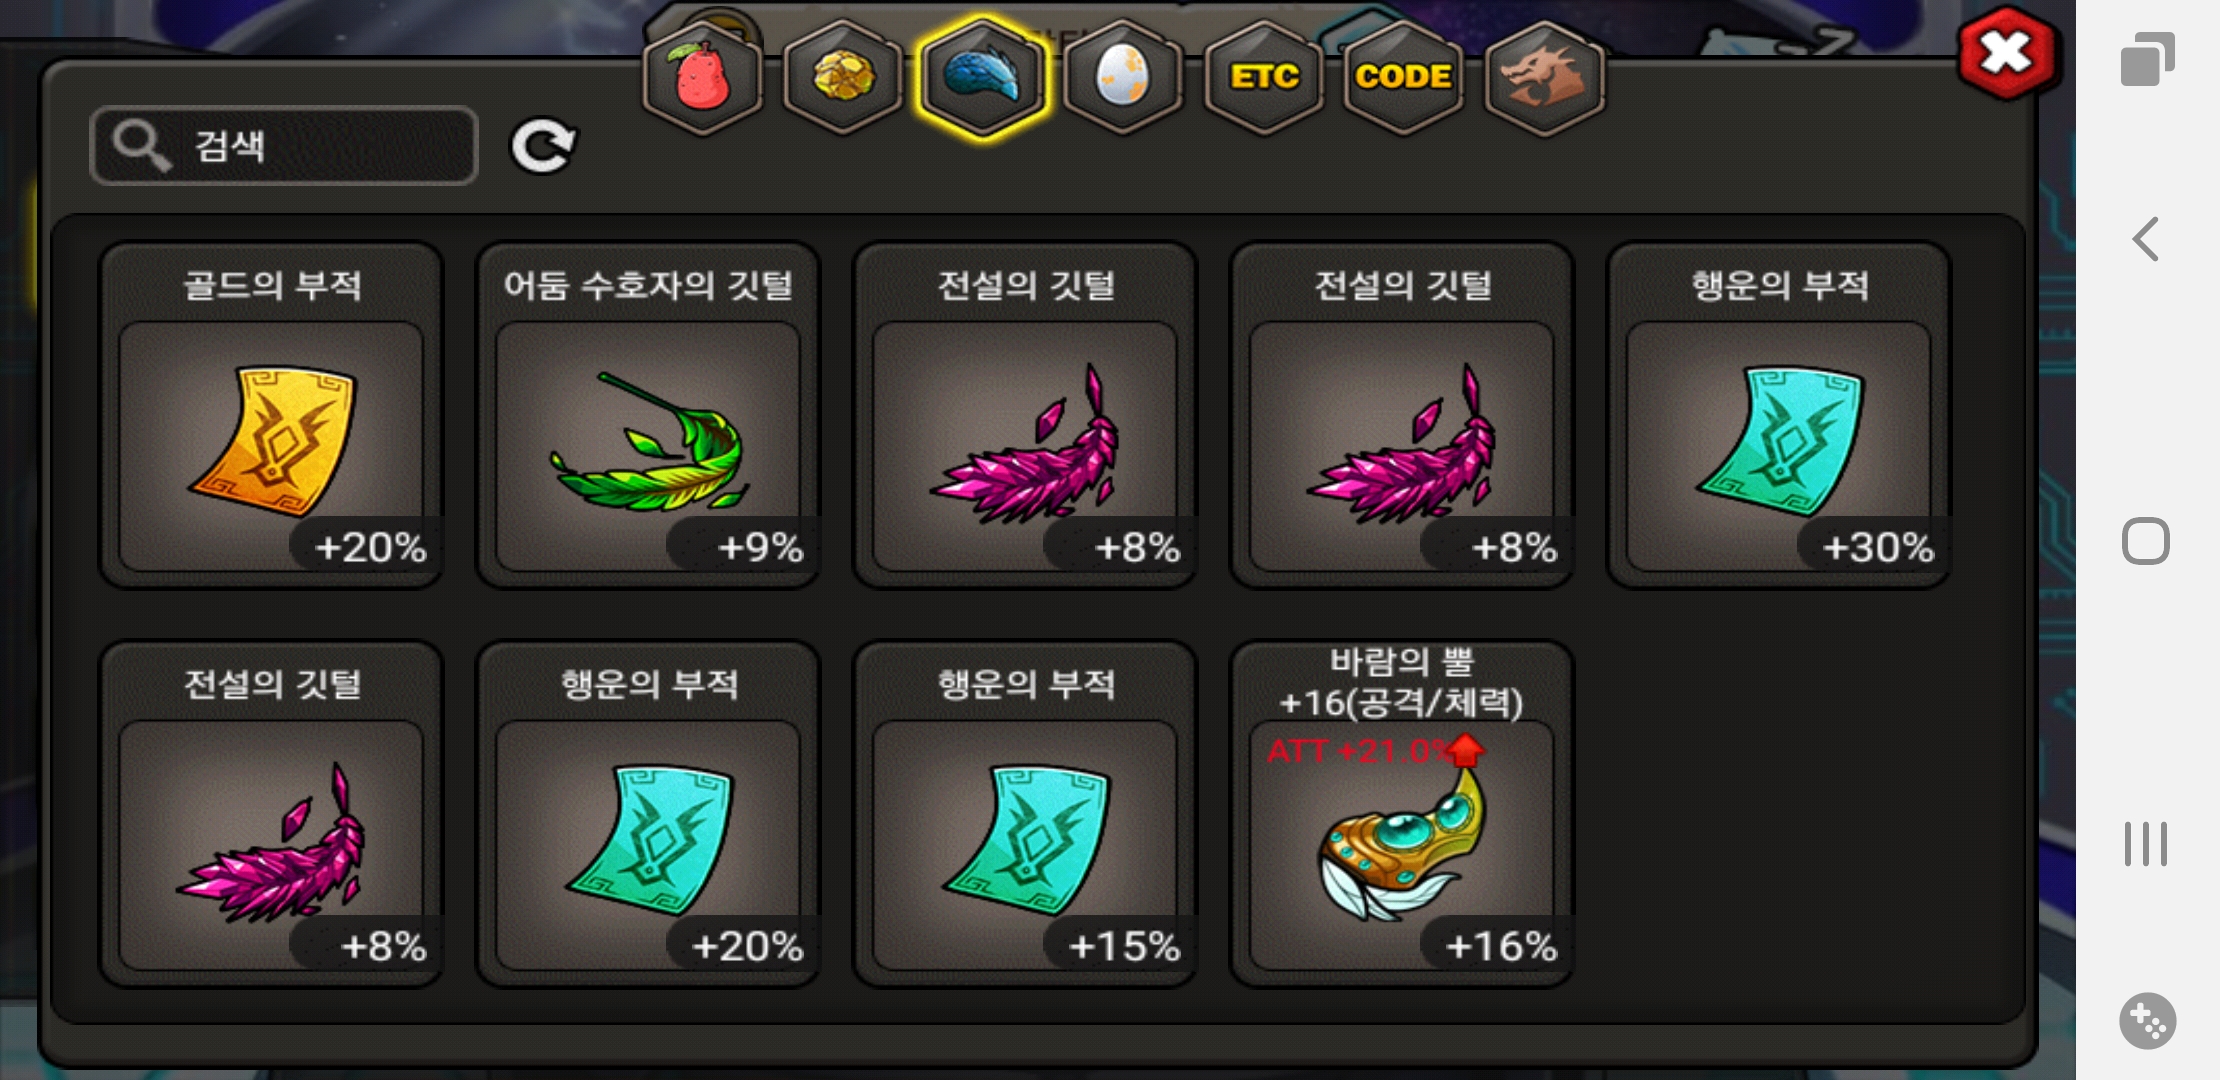Pick the 행운의 부적 +15% talisman
Screen dimensions: 2220x1080
(1025, 814)
